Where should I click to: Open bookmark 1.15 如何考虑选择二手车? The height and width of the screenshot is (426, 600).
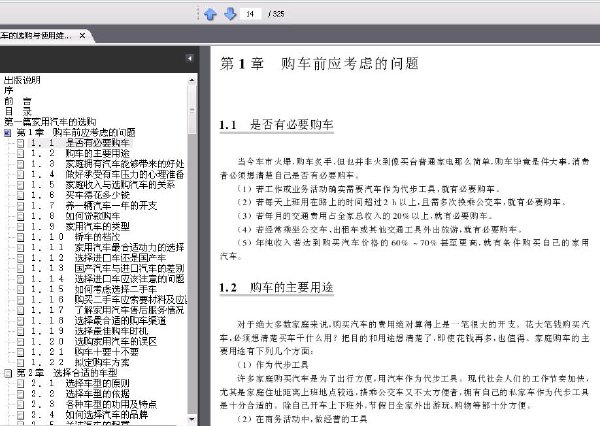(x=94, y=289)
